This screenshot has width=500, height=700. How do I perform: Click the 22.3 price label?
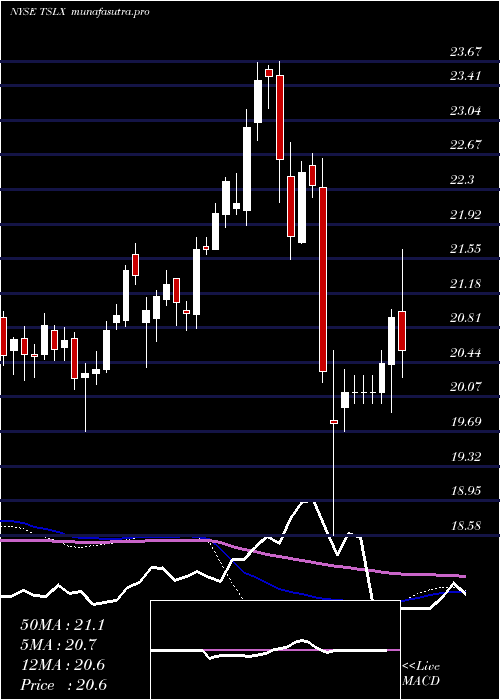[462, 180]
